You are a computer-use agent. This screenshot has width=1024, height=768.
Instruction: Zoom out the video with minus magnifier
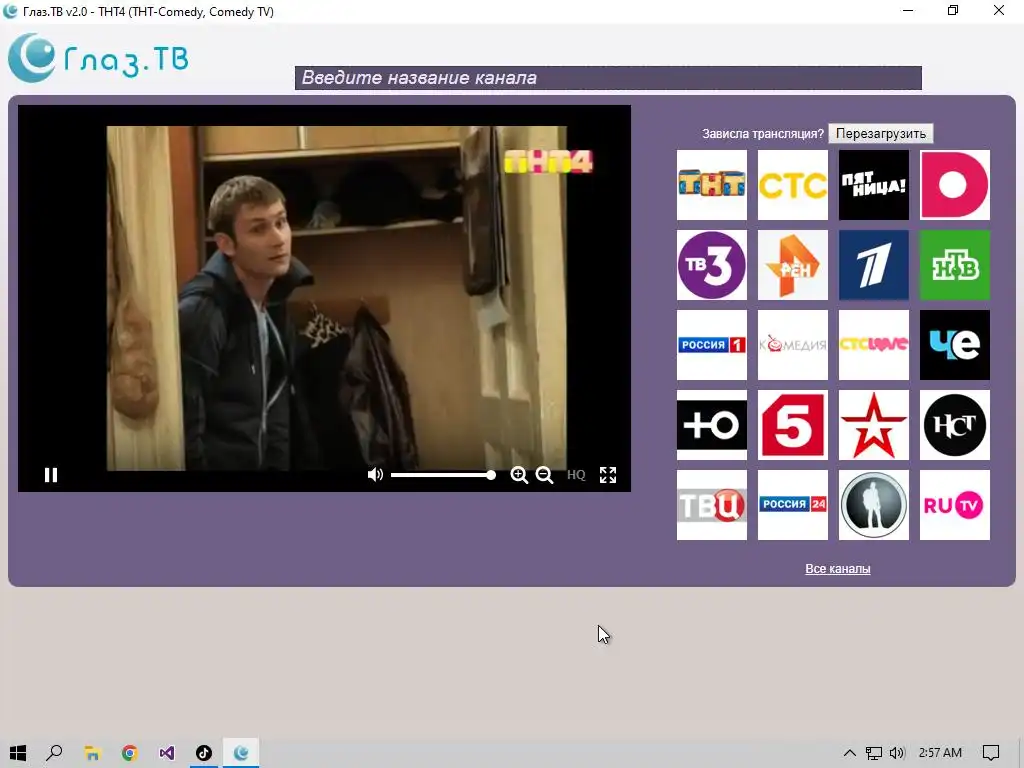point(544,475)
